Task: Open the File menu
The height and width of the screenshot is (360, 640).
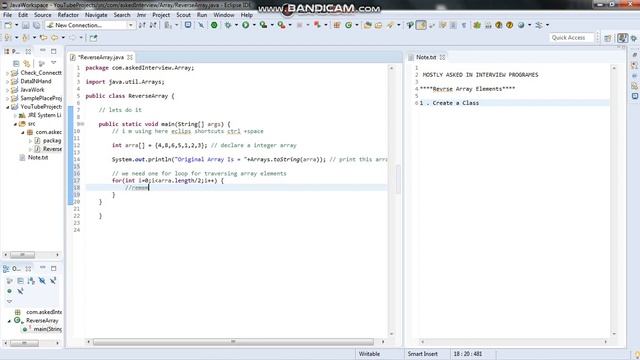Action: [x=7, y=15]
